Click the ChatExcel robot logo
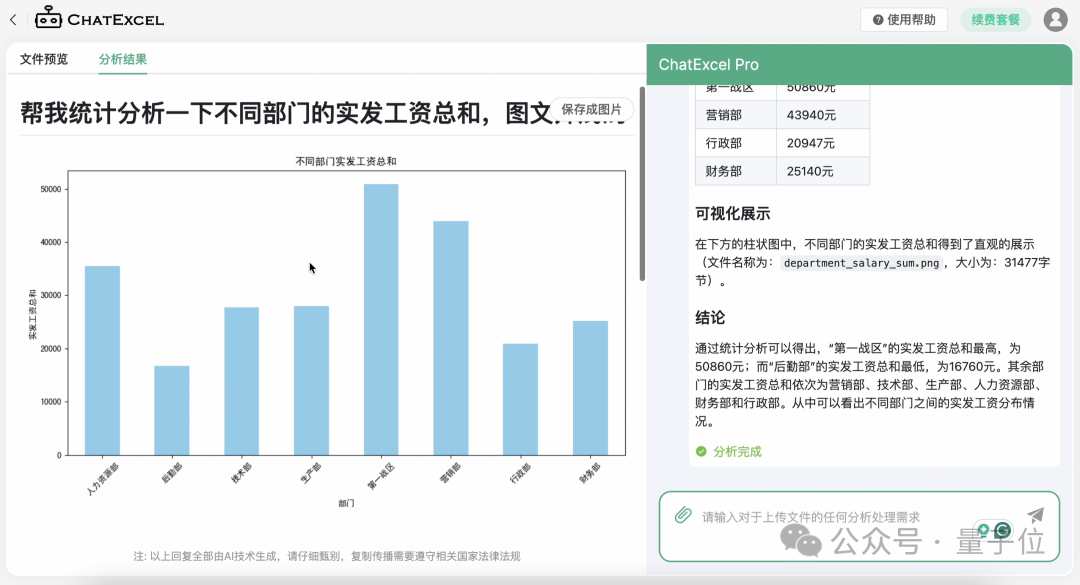The height and width of the screenshot is (585, 1080). pos(48,18)
